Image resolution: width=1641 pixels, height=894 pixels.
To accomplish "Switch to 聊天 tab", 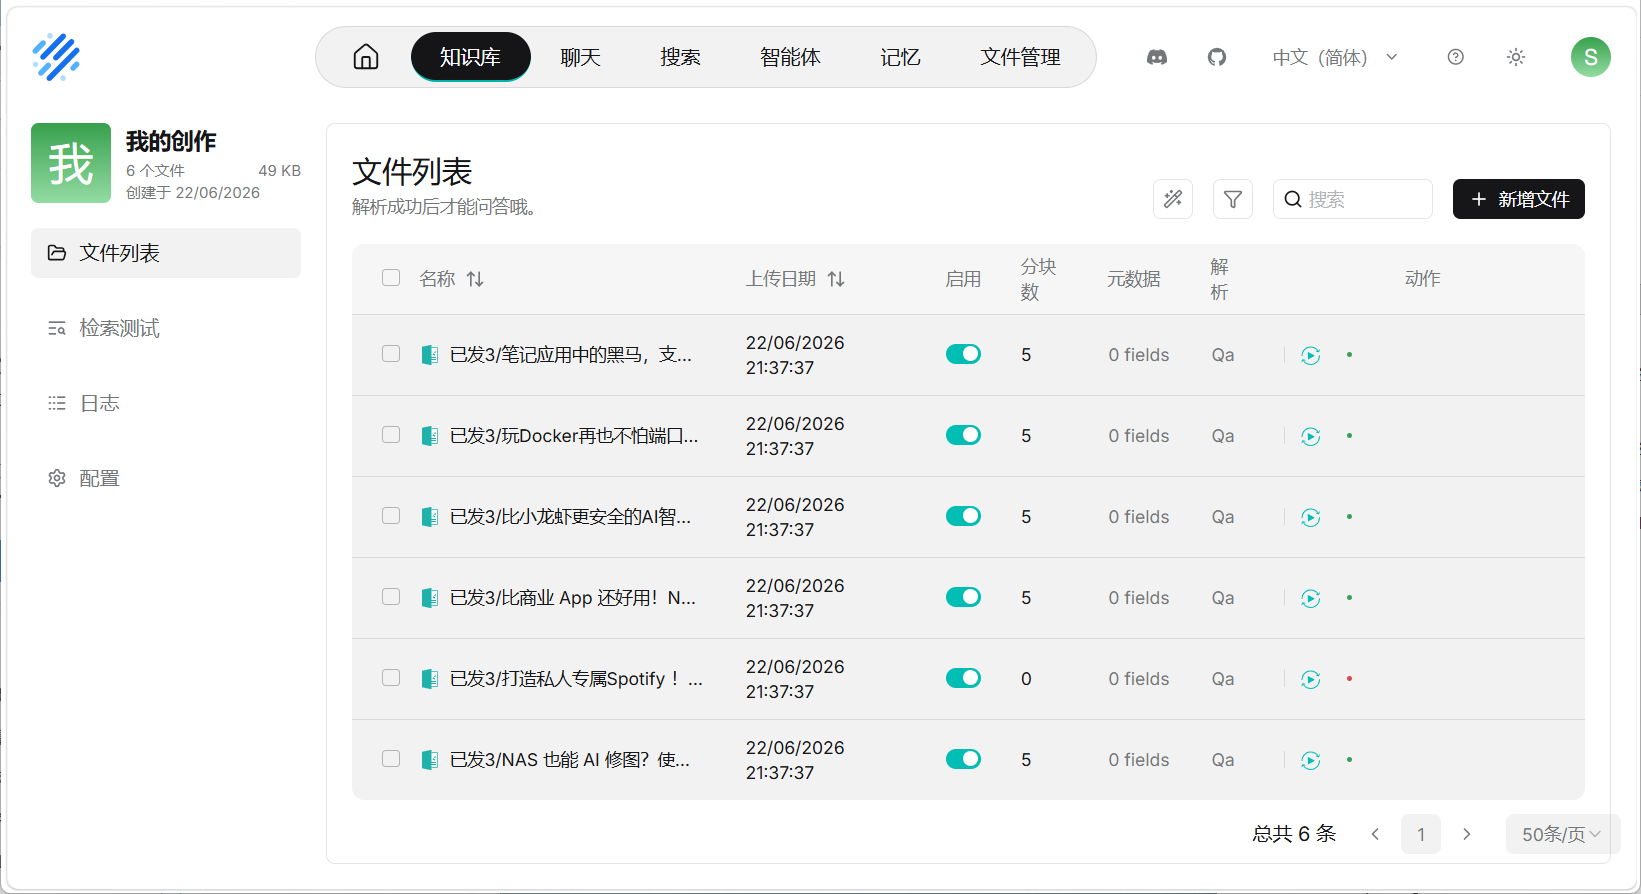I will coord(580,57).
